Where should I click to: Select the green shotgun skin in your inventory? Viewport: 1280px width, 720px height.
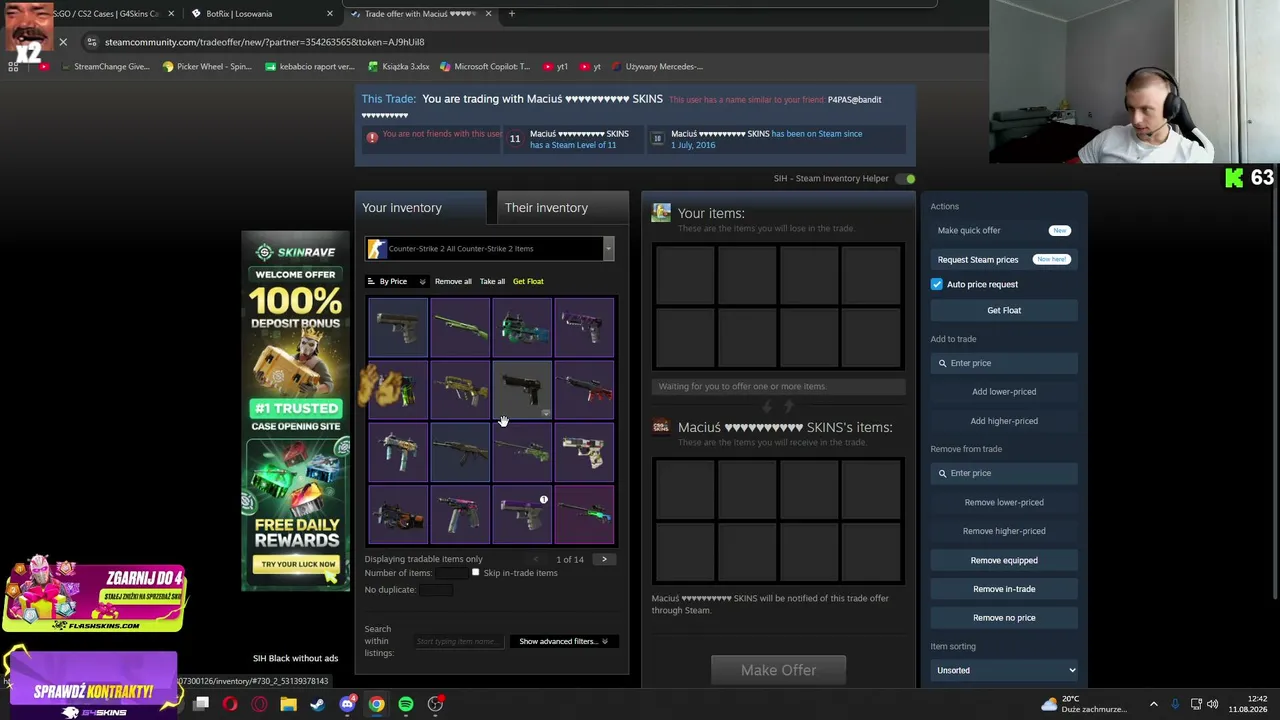tap(460, 327)
